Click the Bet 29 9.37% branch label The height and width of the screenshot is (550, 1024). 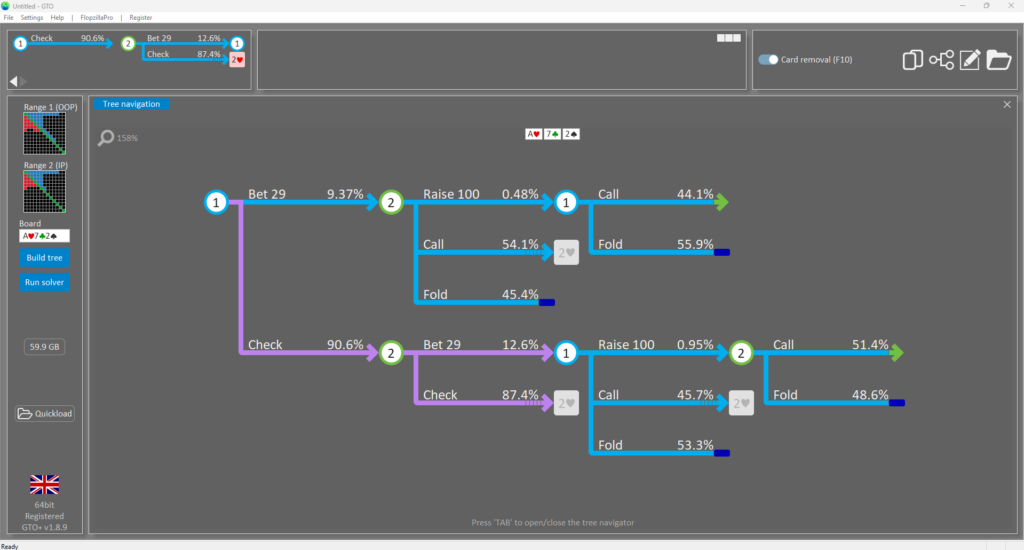tap(306, 194)
